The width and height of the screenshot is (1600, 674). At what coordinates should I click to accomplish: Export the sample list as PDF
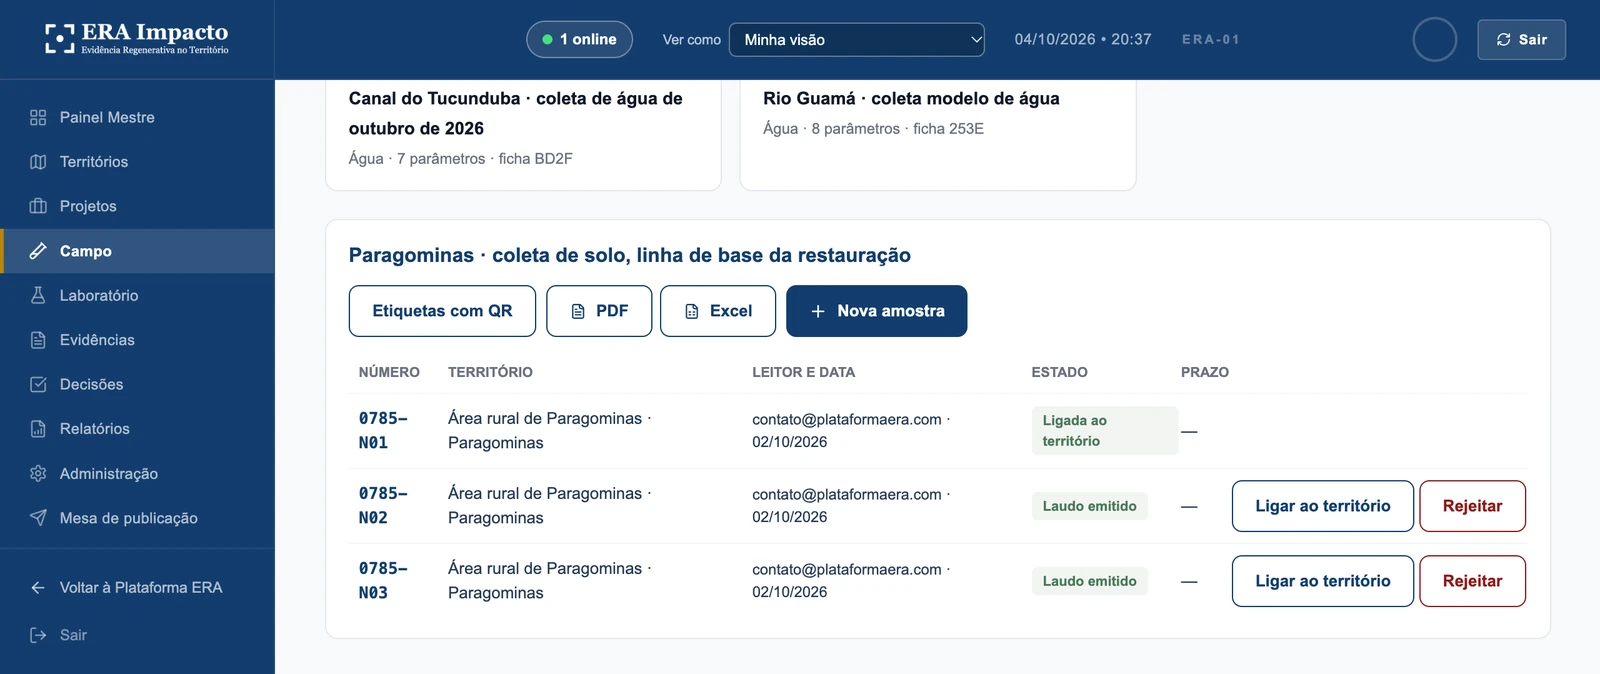pos(599,311)
